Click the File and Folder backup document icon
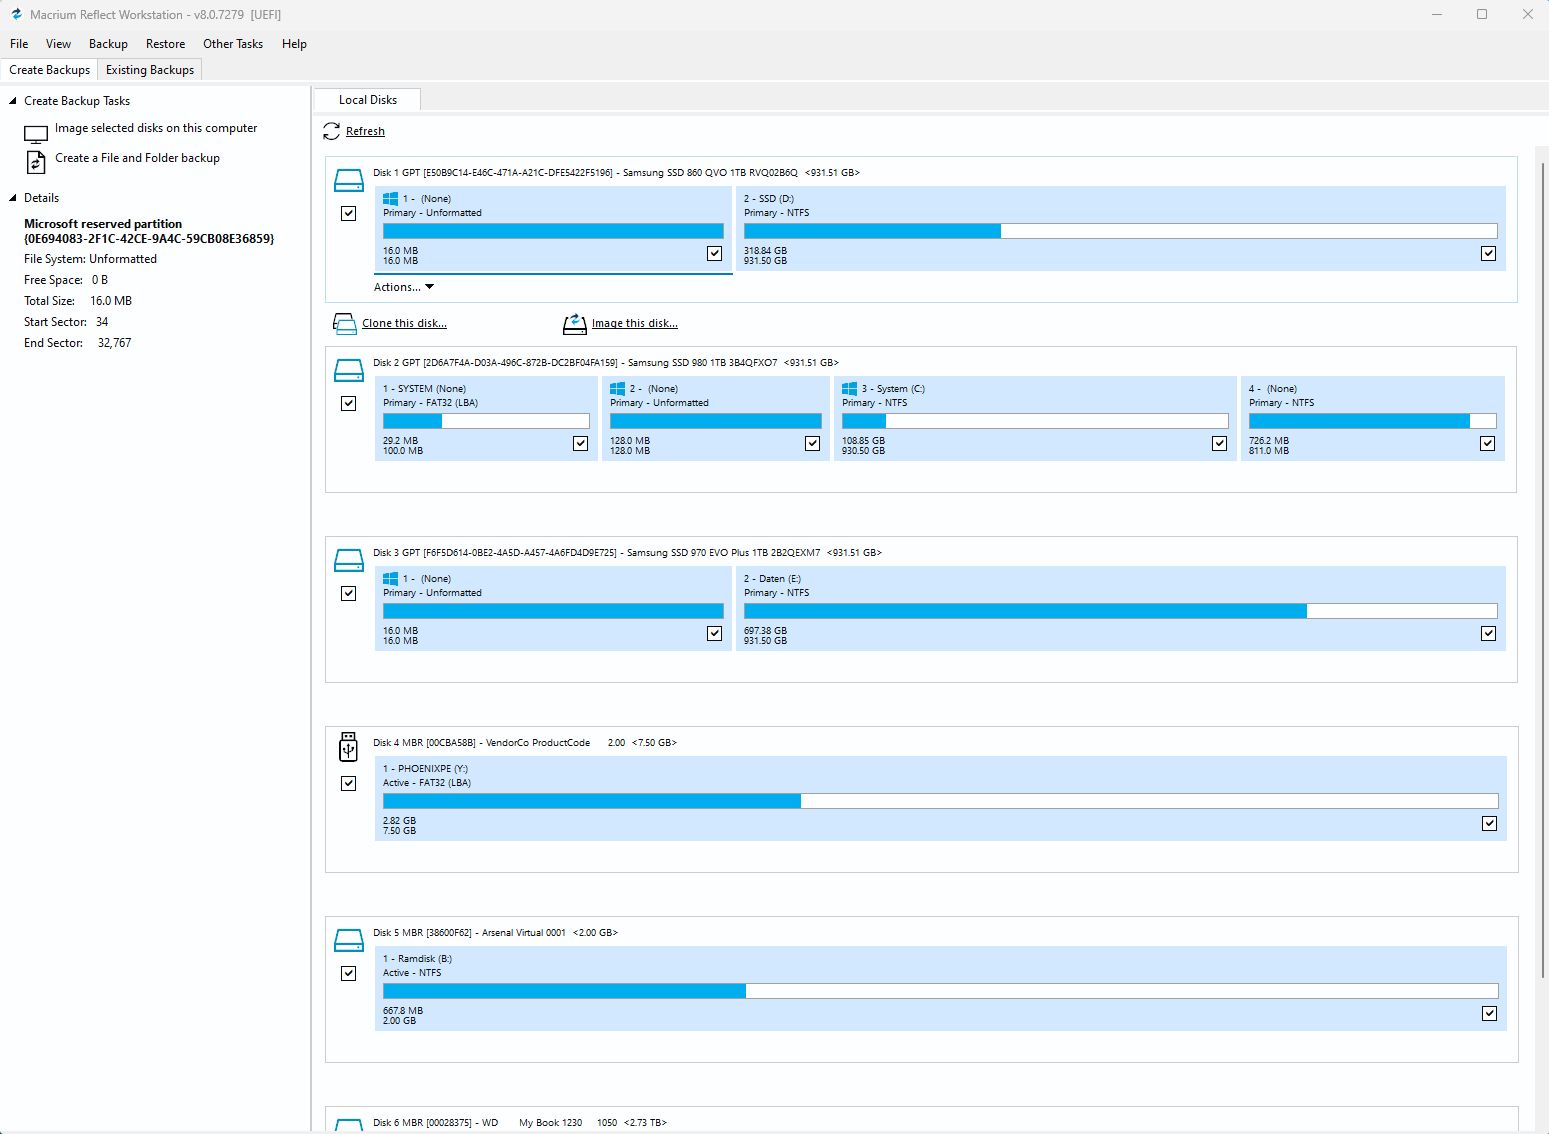The image size is (1549, 1134). click(36, 161)
